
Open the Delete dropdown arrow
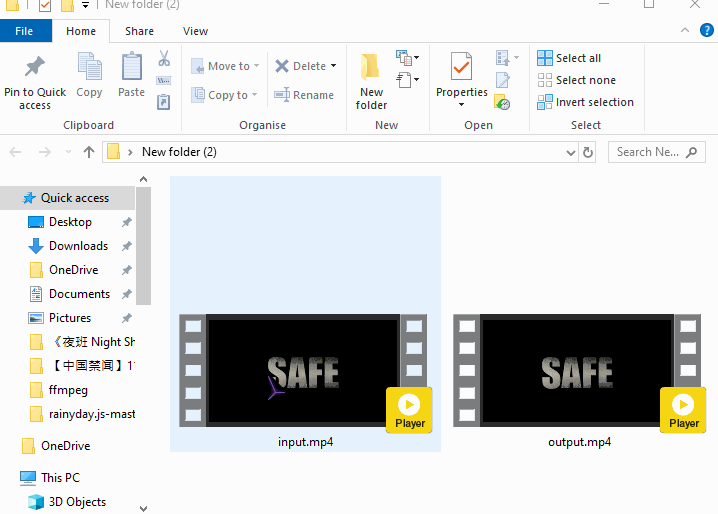pyautogui.click(x=333, y=66)
